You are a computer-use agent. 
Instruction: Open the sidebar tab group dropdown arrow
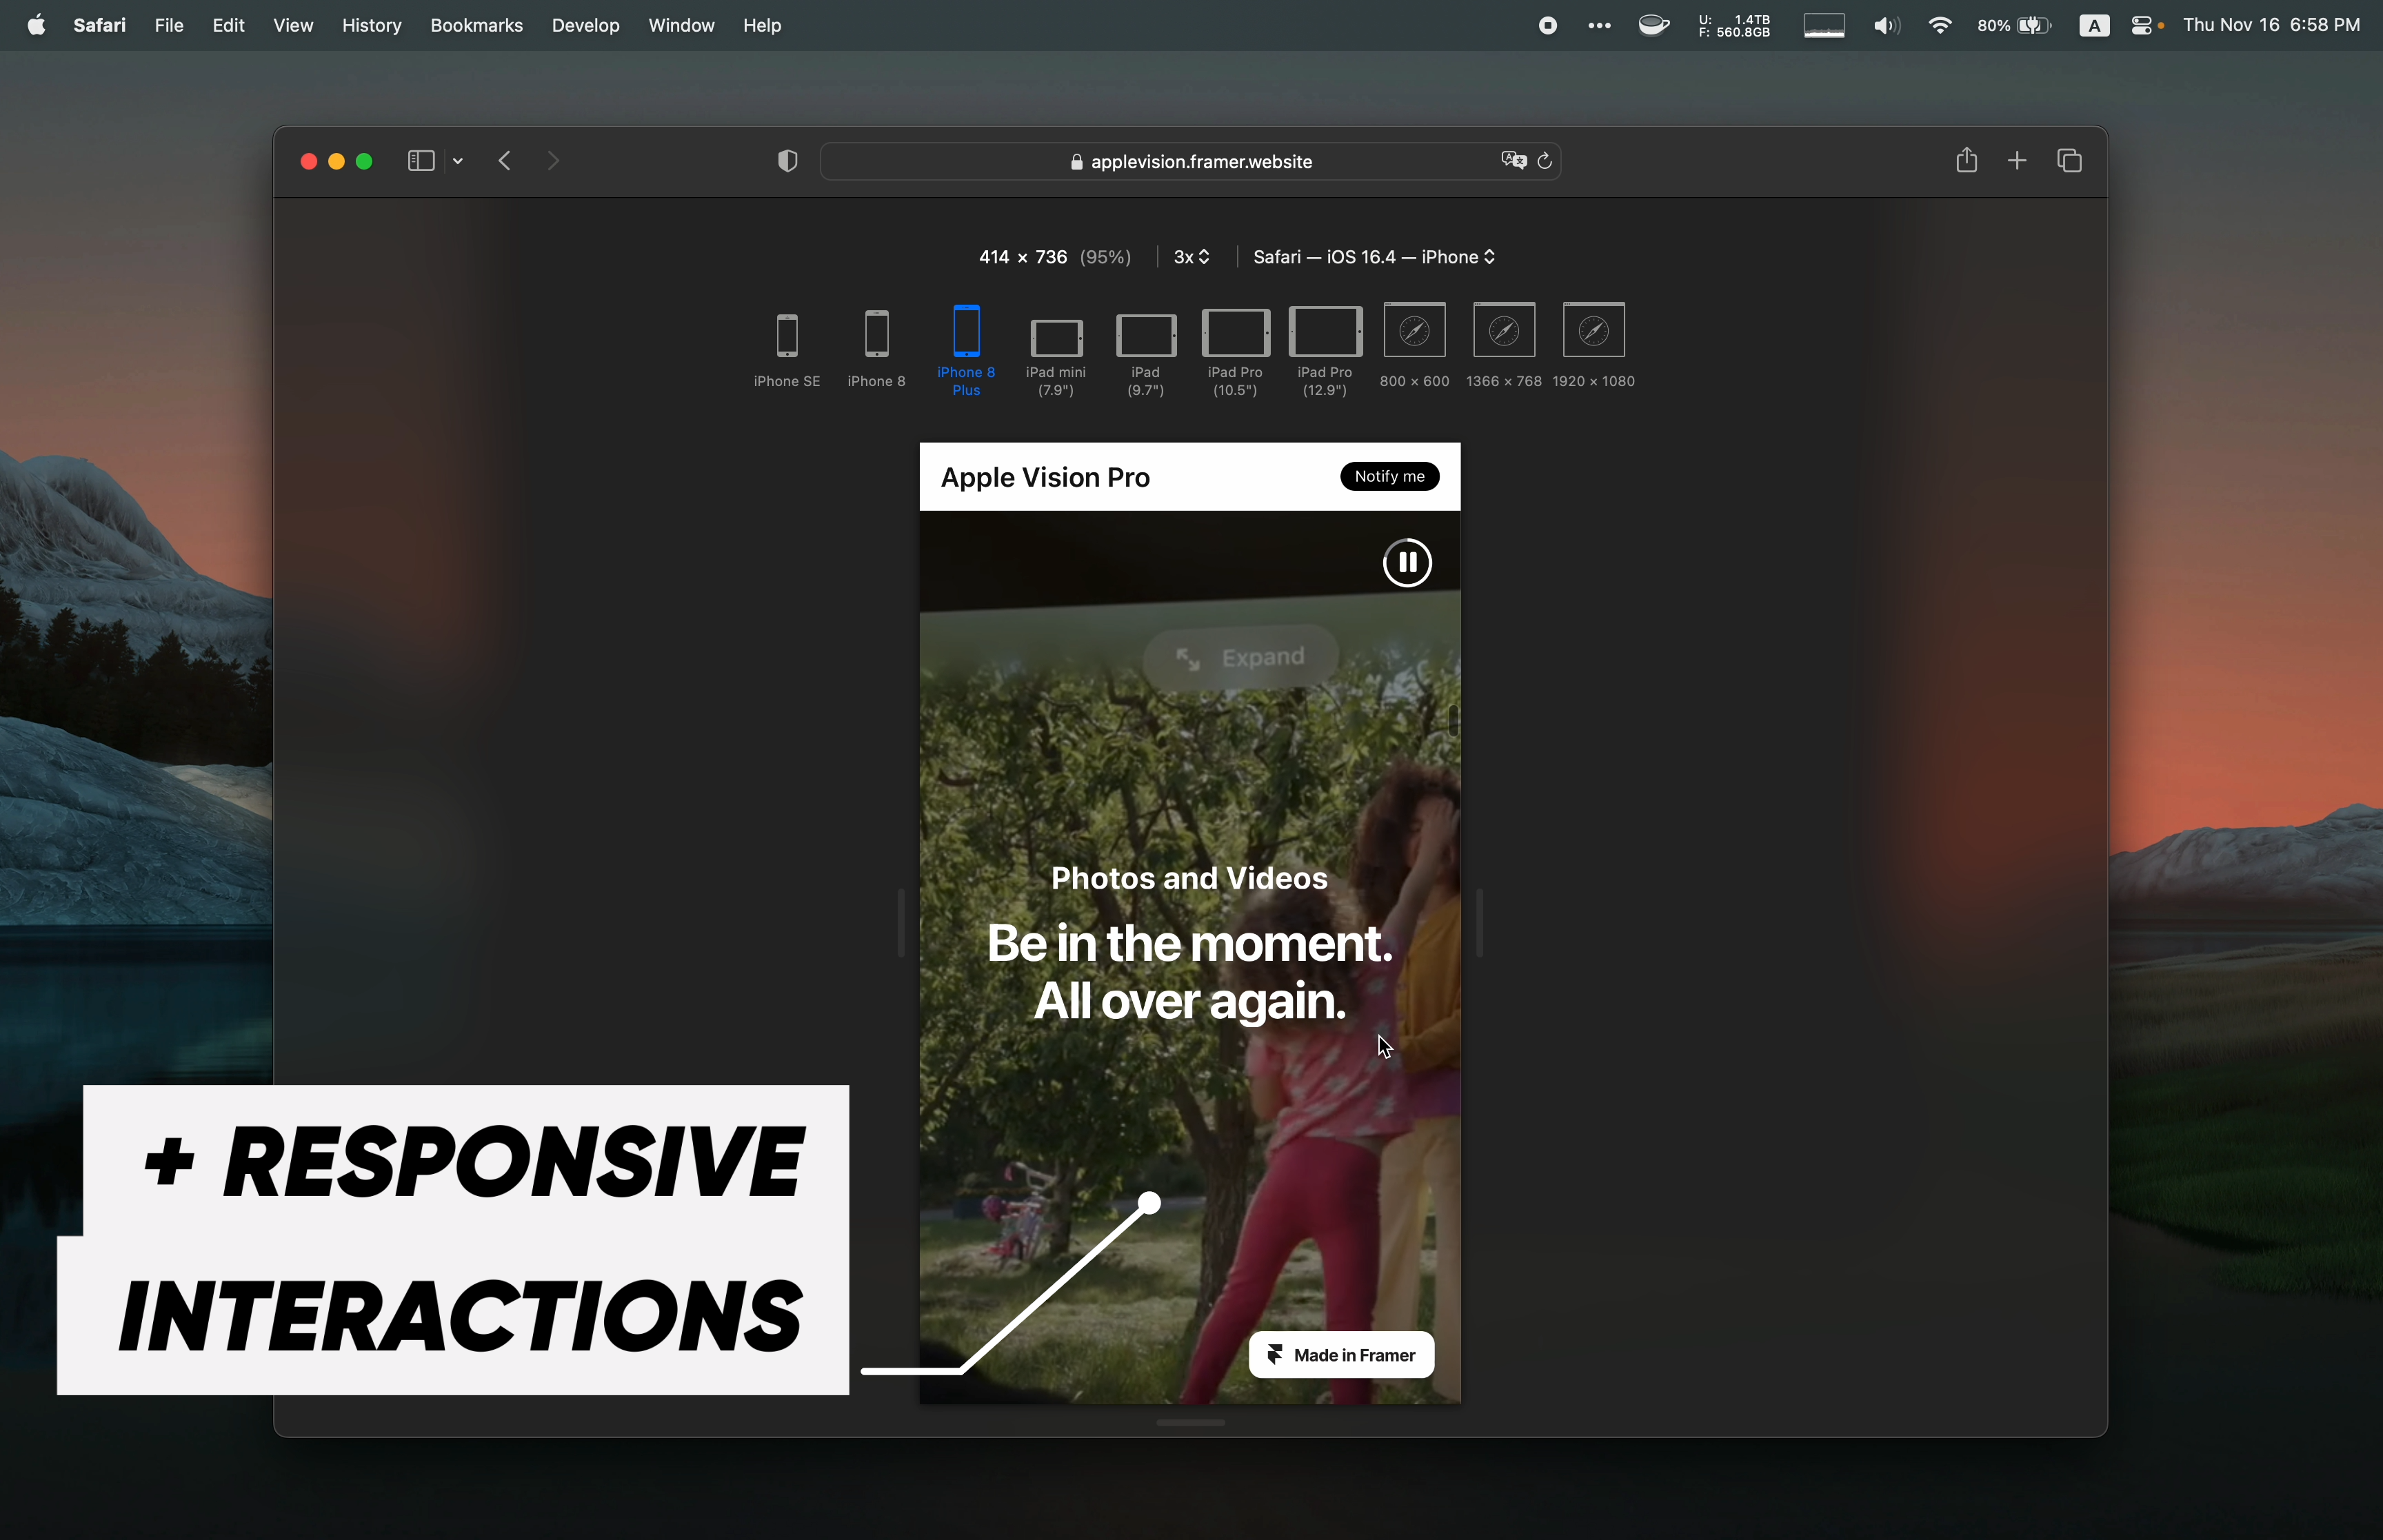click(x=458, y=161)
